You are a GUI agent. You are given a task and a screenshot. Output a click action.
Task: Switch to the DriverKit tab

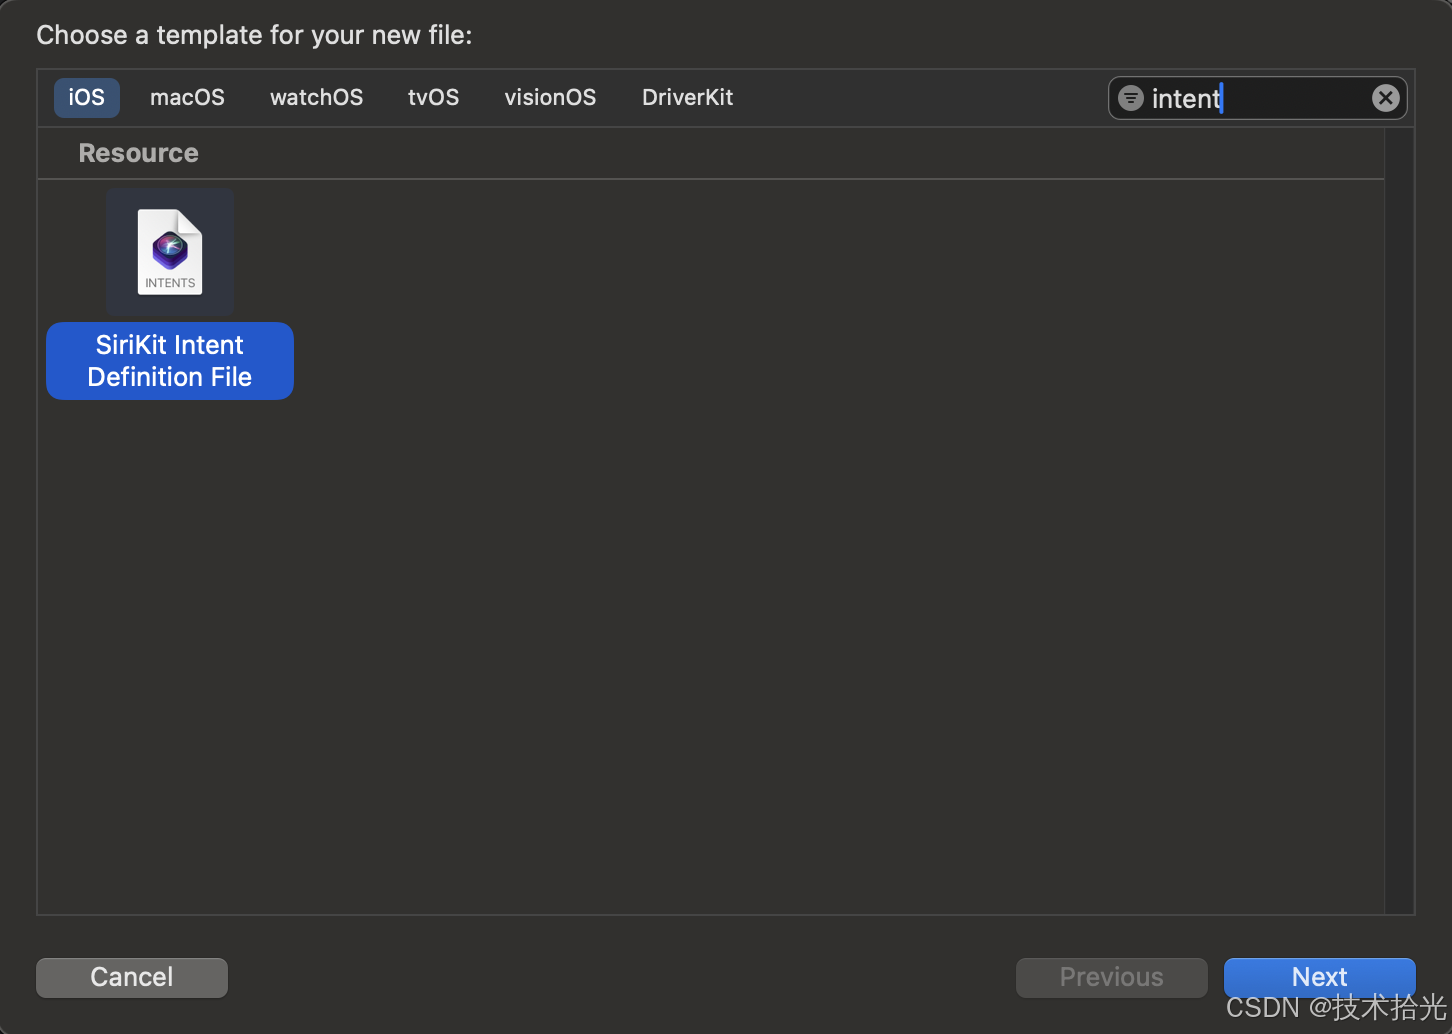coord(687,98)
